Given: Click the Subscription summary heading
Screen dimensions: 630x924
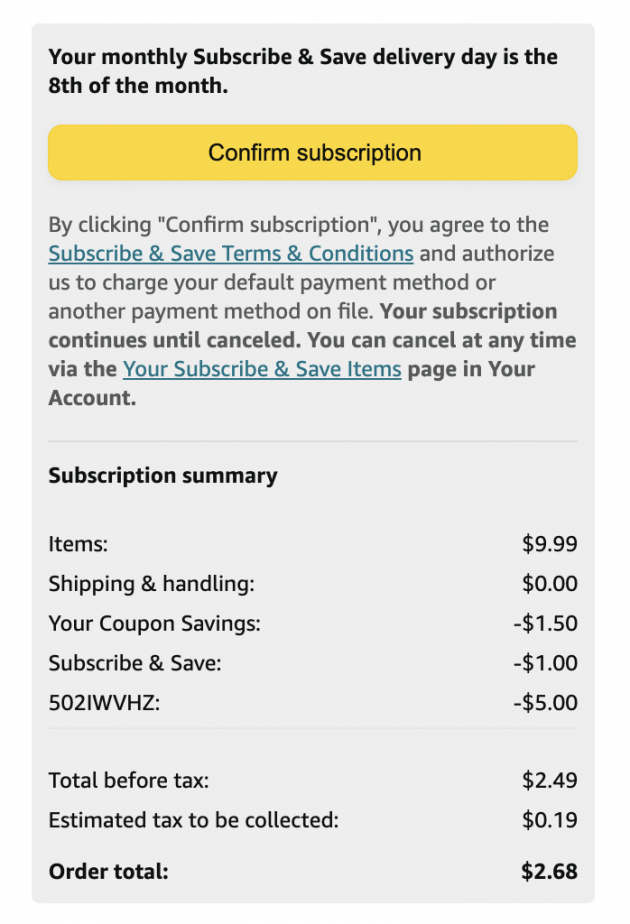Looking at the screenshot, I should tap(163, 476).
